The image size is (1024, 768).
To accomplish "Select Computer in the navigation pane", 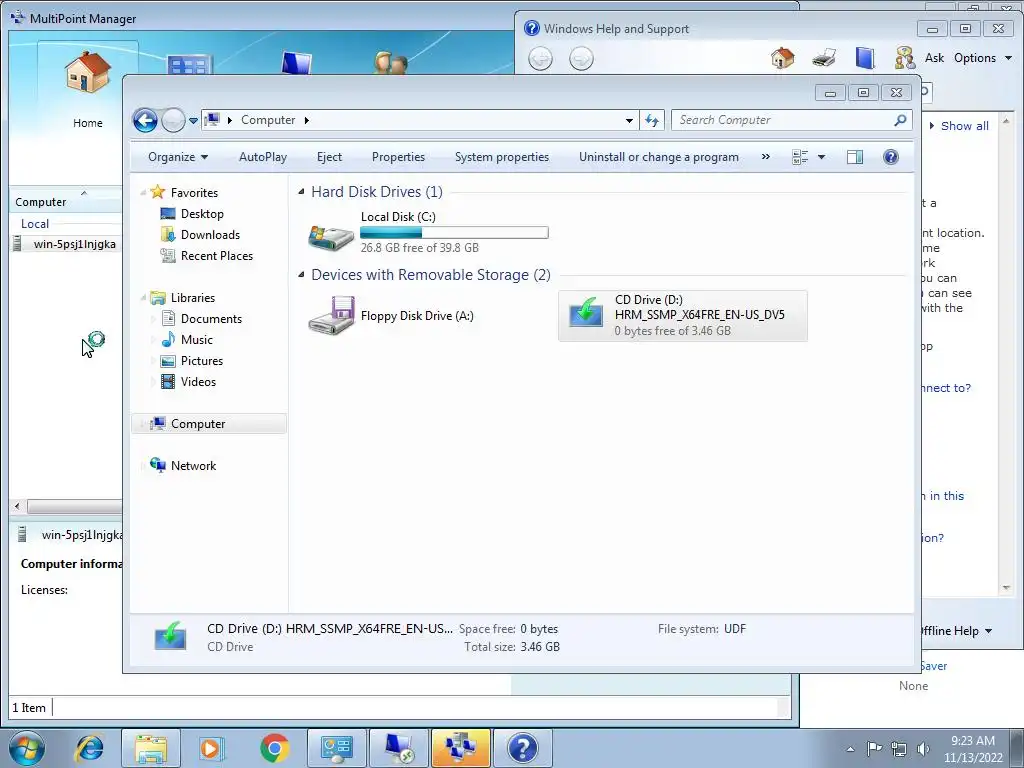I will [x=198, y=424].
